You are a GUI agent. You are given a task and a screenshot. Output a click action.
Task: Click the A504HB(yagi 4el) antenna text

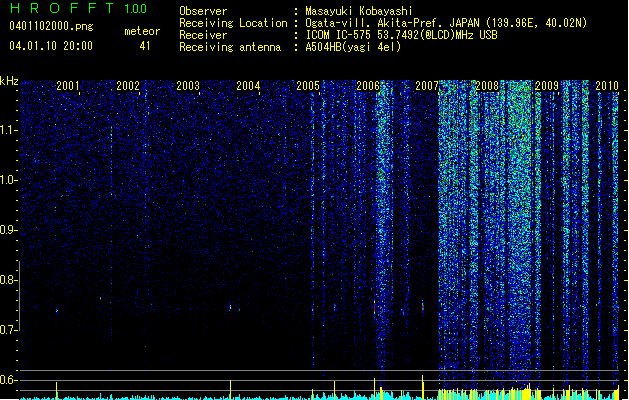[353, 47]
